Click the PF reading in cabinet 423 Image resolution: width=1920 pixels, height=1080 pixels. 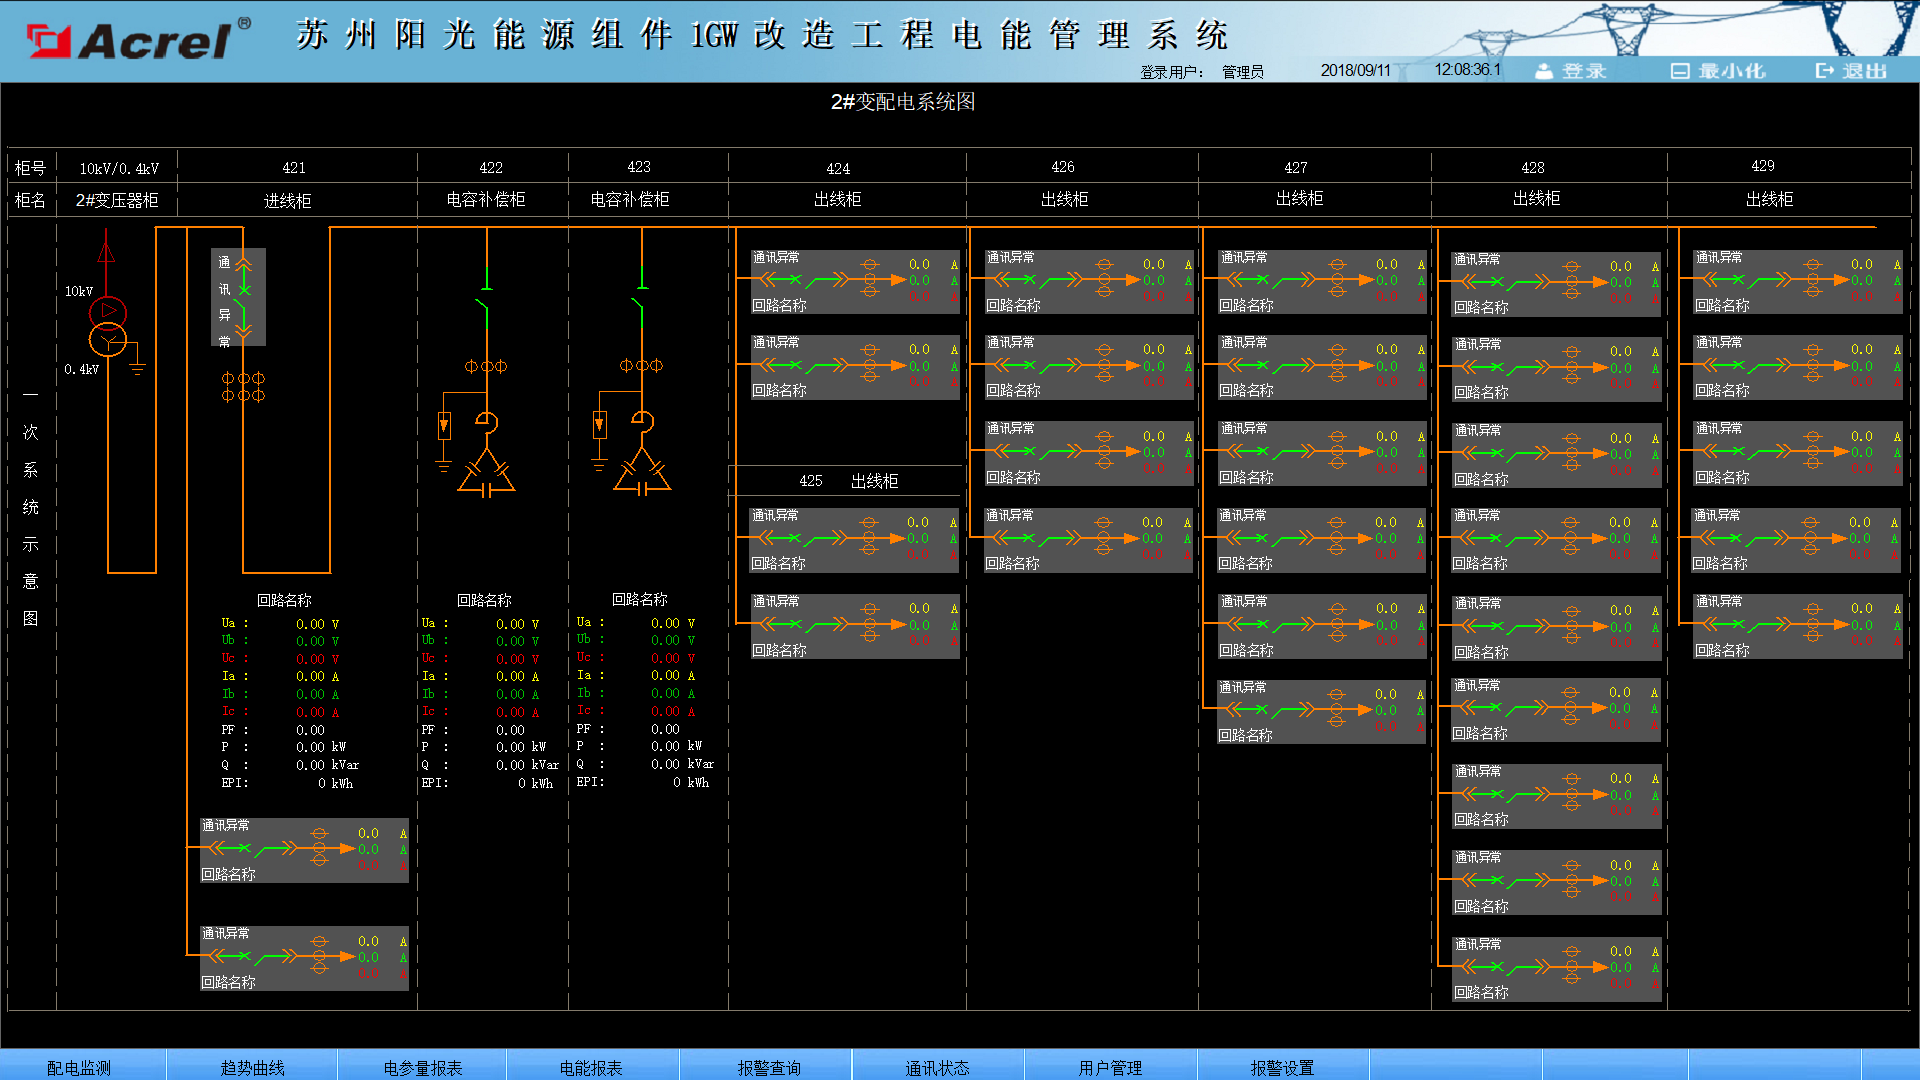click(x=665, y=729)
